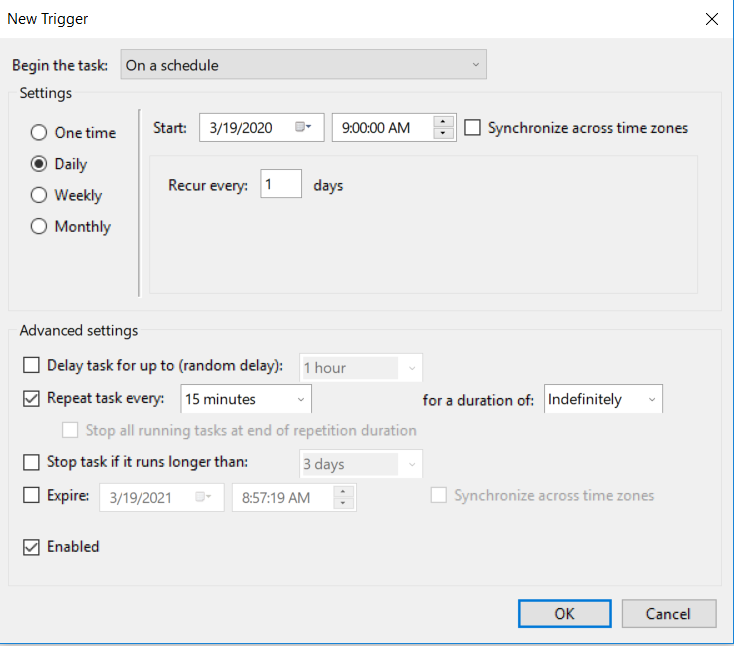Open the Begin the task dropdown

coord(303,65)
